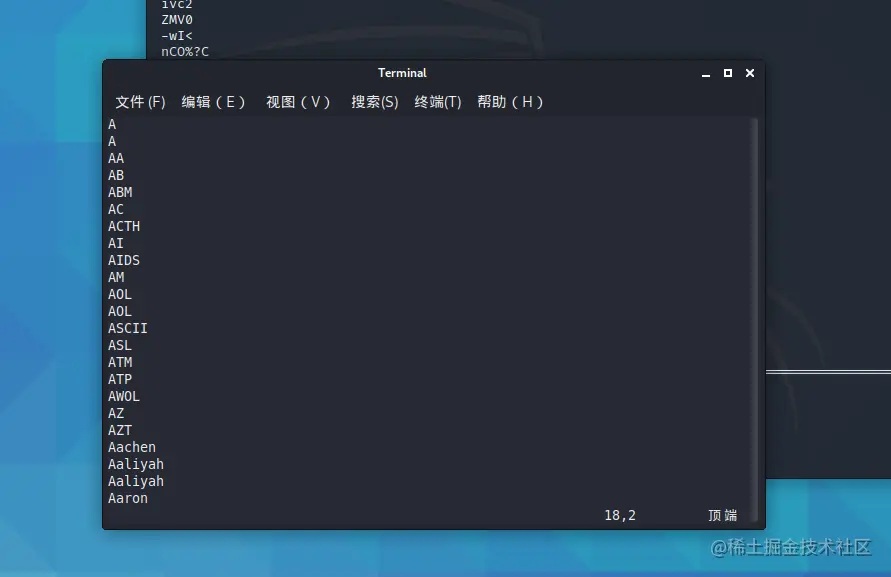The width and height of the screenshot is (891, 577).
Task: Click the line reading ASL
Action: [120, 345]
